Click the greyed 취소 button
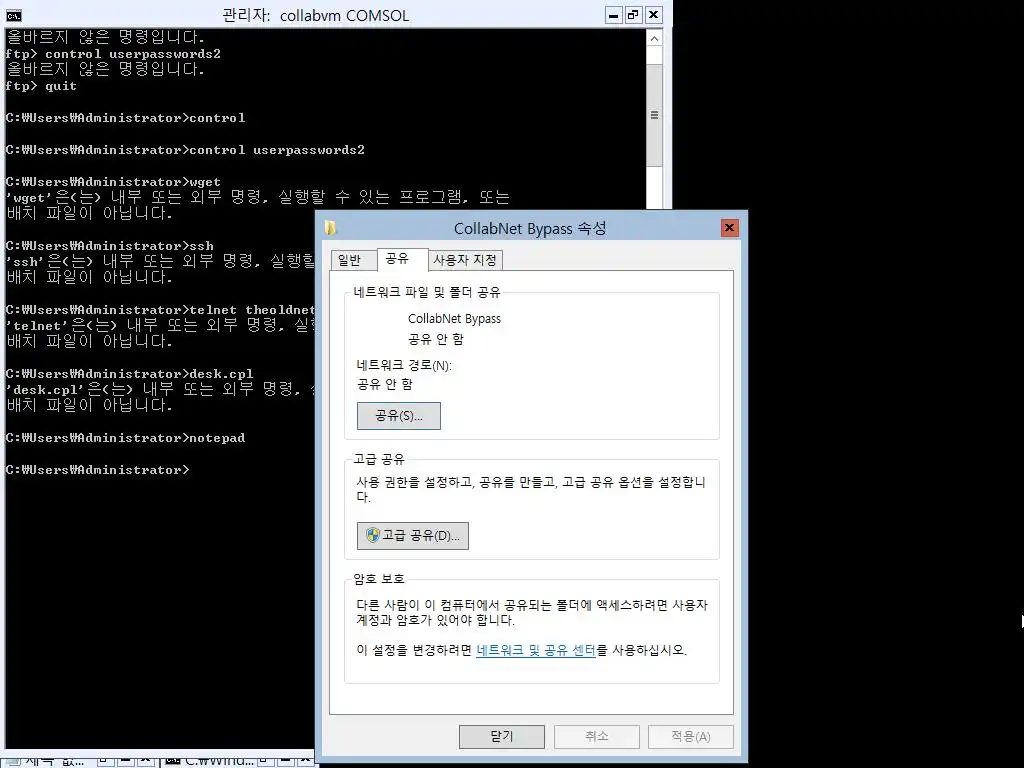This screenshot has height=768, width=1024. 597,737
